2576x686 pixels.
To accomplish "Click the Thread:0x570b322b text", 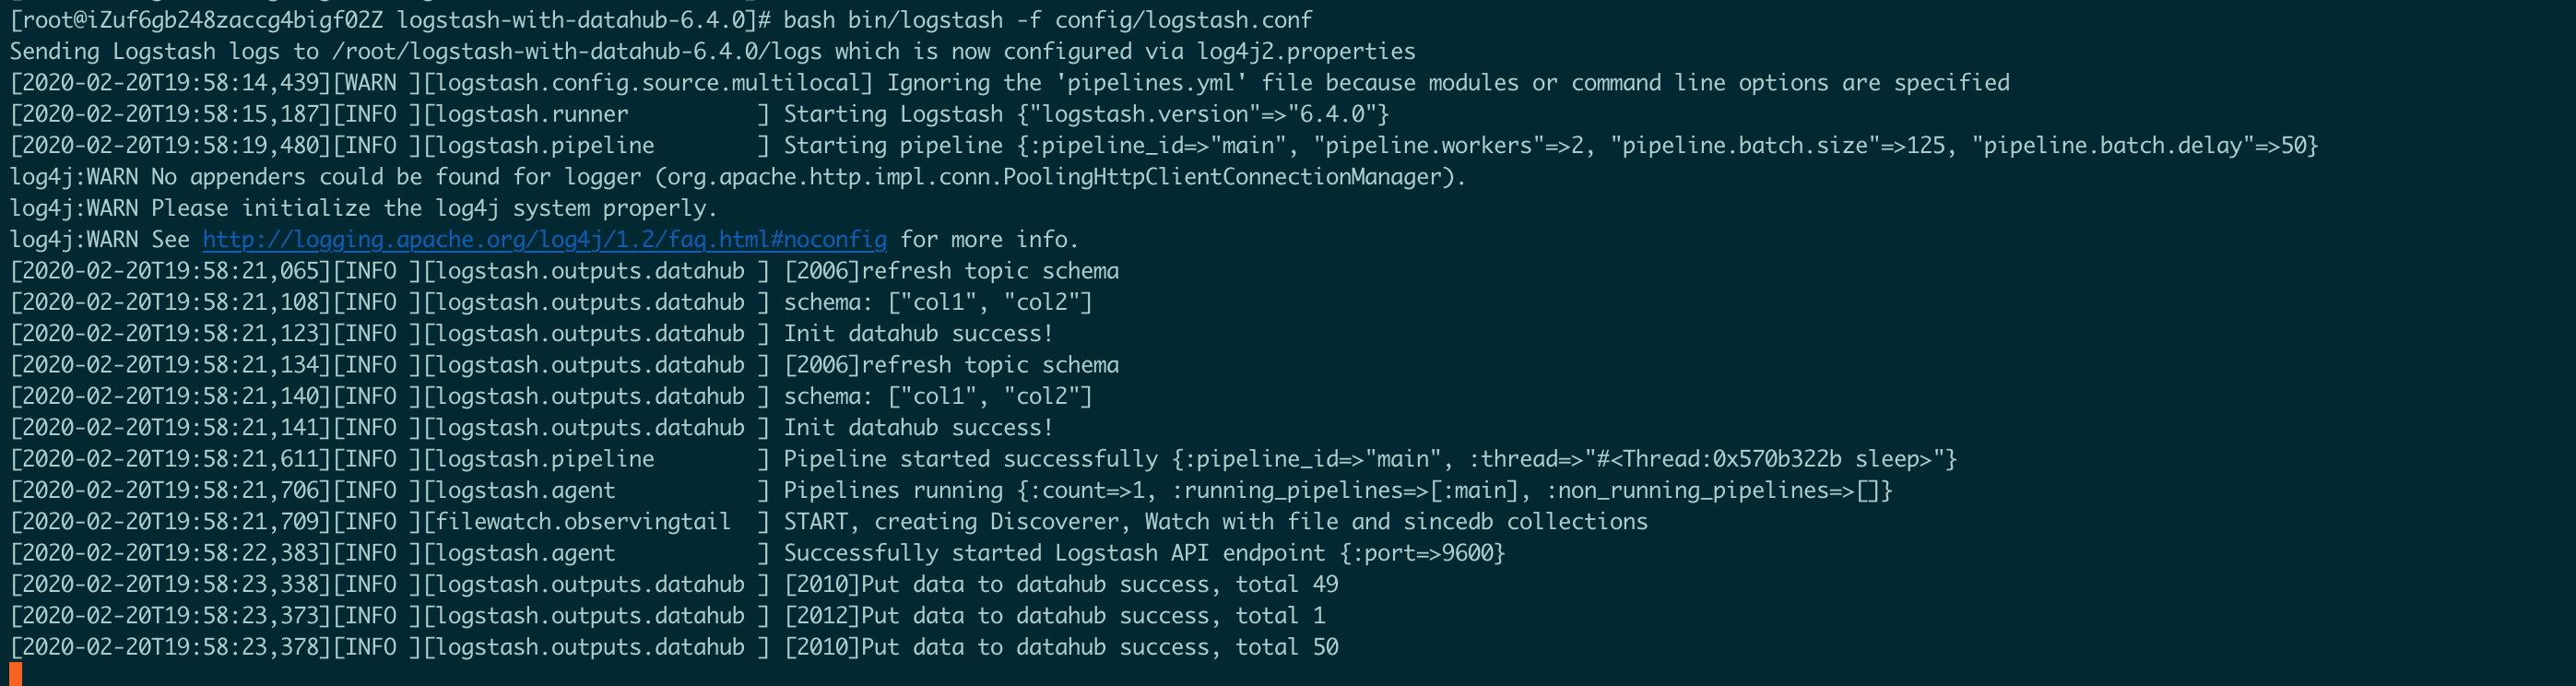I will [x=1731, y=459].
